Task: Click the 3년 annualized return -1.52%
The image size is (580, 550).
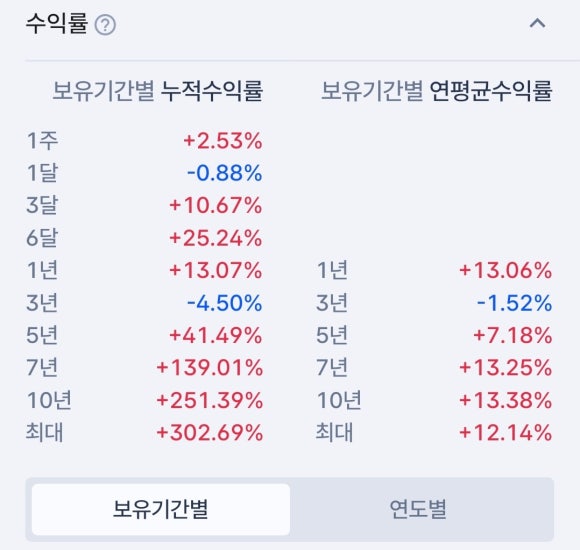Action: 515,303
